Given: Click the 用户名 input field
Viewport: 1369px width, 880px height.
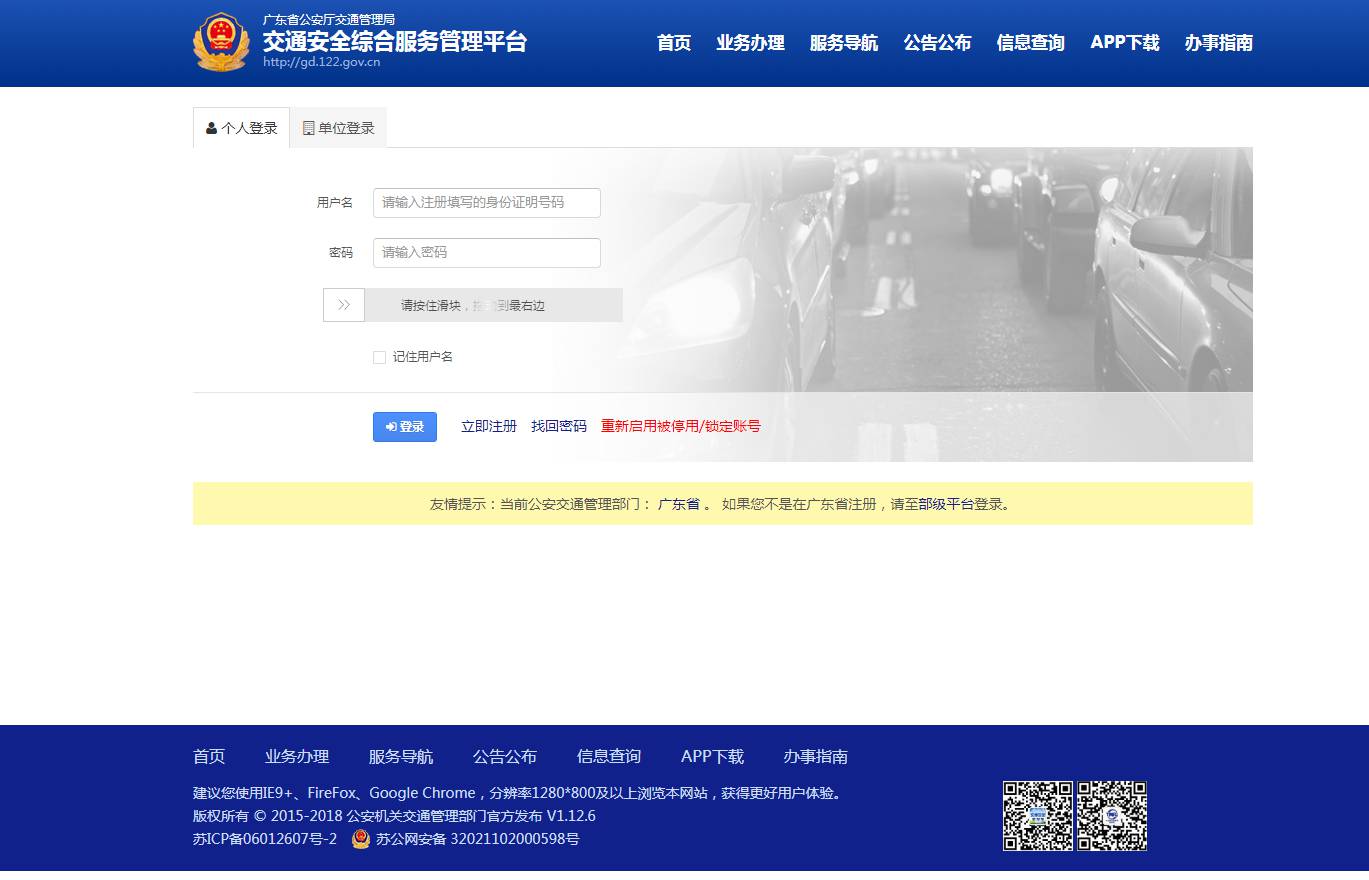Looking at the screenshot, I should 487,203.
